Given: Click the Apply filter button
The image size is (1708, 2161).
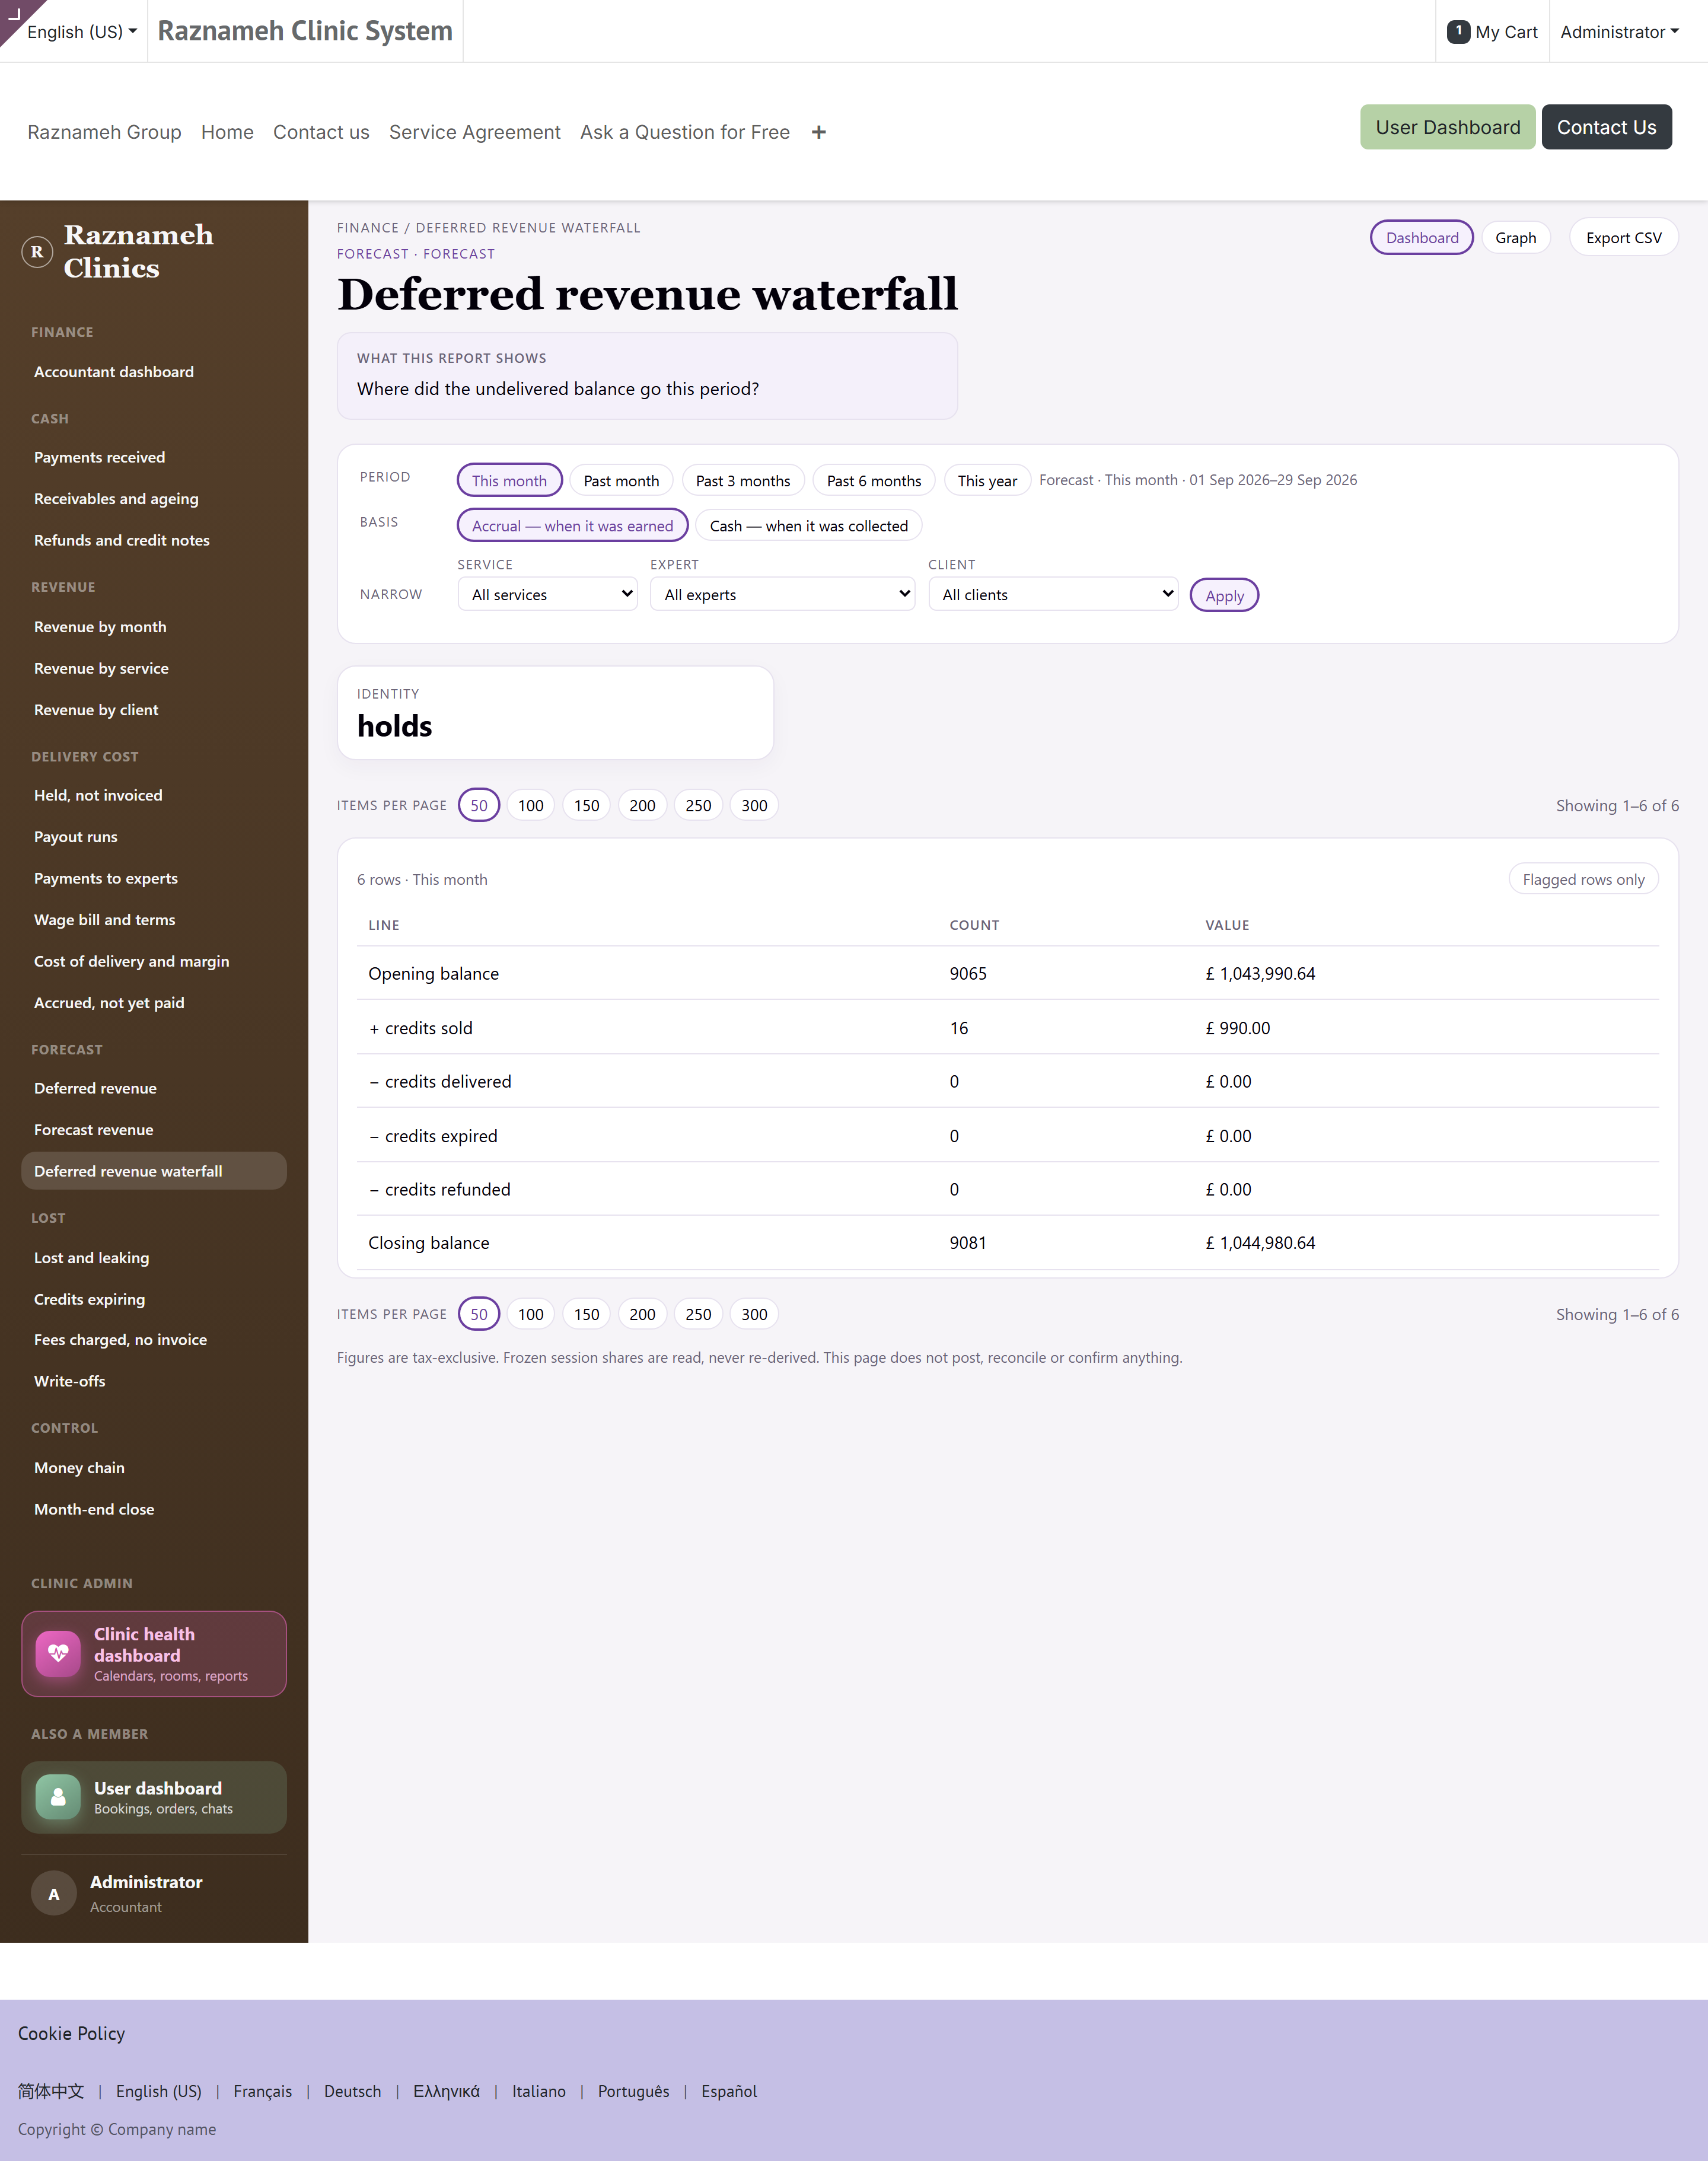Looking at the screenshot, I should 1224,595.
